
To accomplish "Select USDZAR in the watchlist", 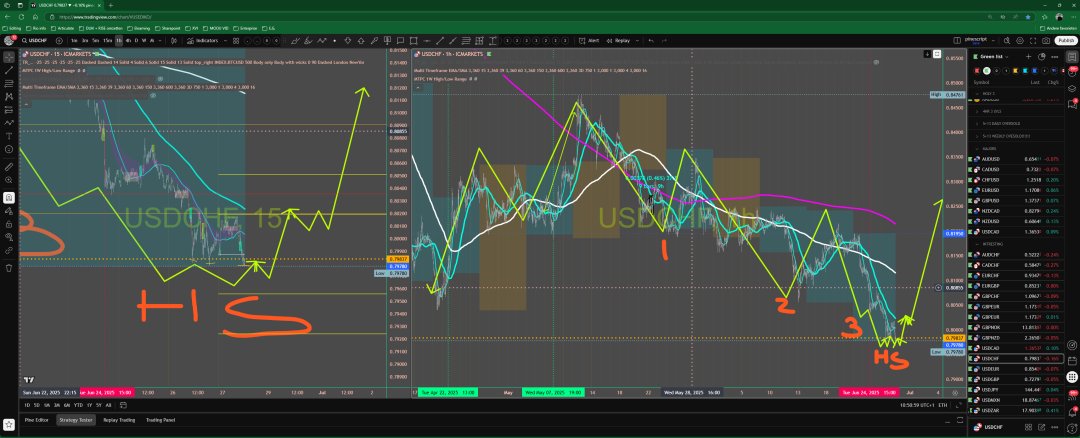I will point(1016,410).
